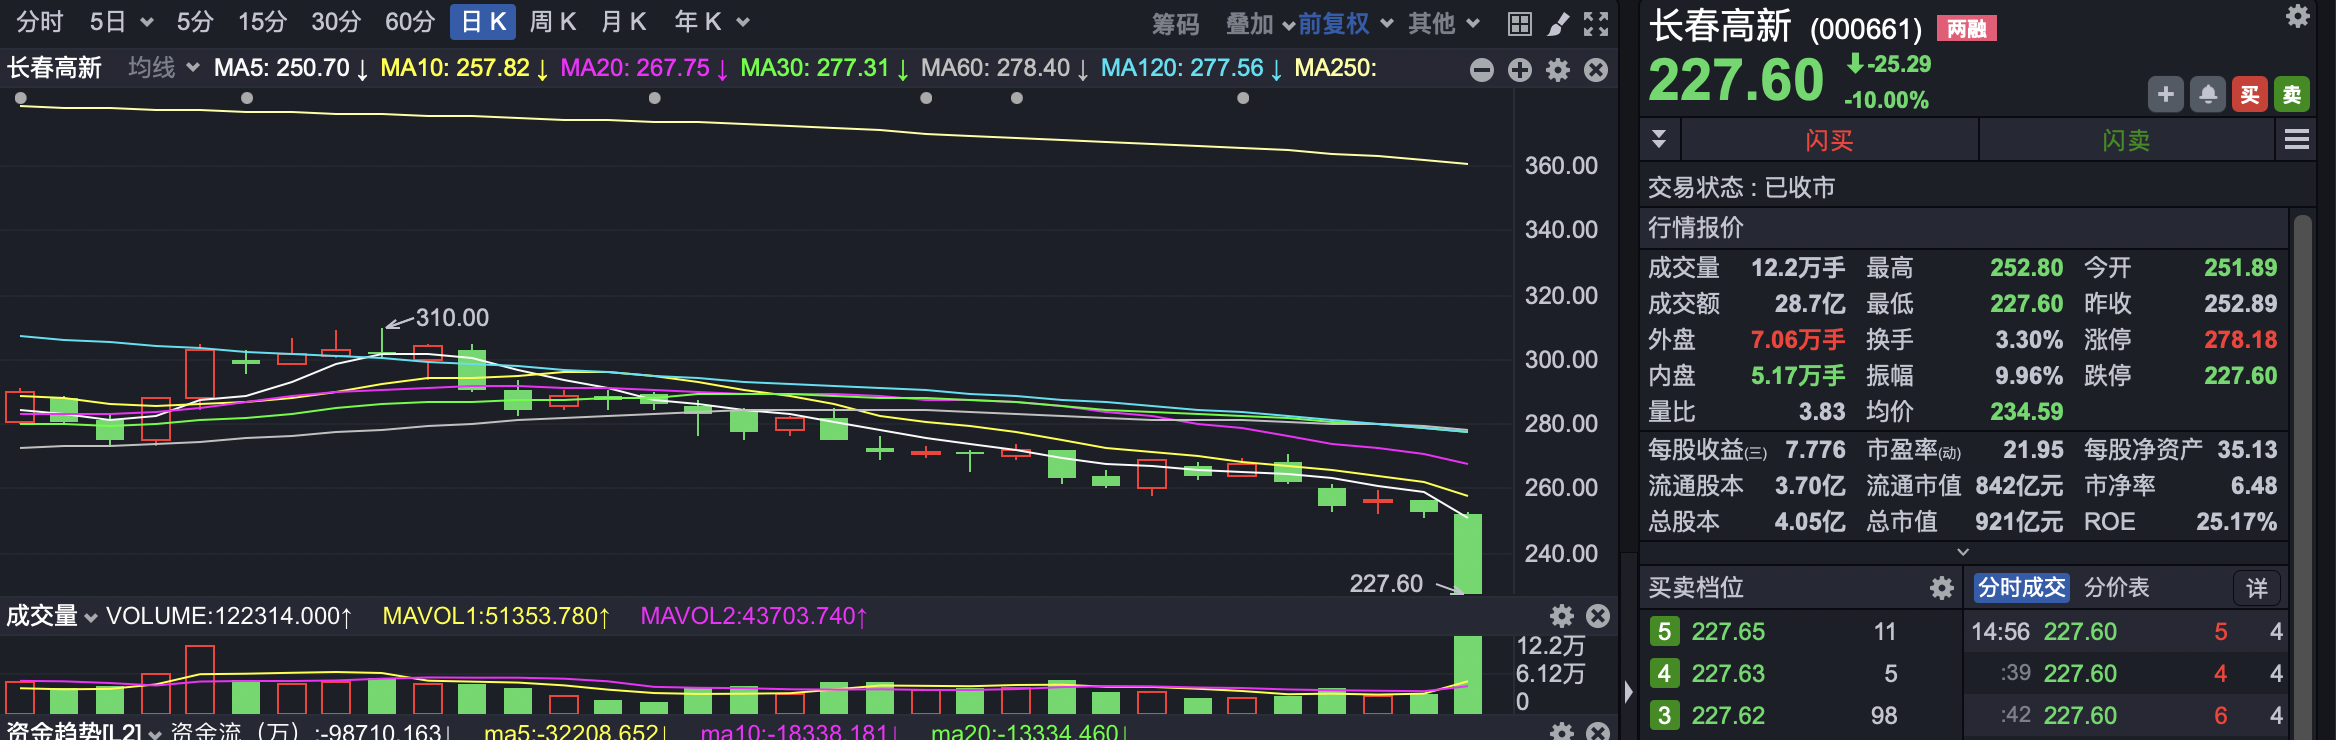Switch to the 30分 chart period

point(336,22)
